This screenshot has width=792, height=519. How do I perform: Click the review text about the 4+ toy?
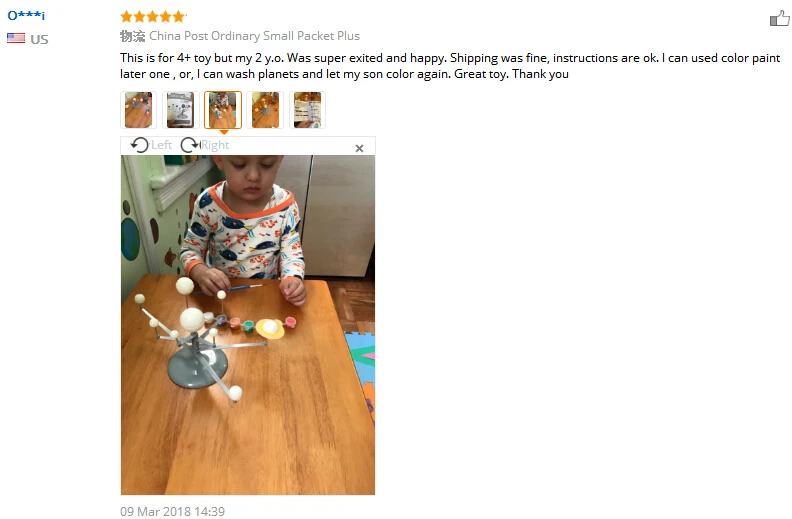coord(450,66)
